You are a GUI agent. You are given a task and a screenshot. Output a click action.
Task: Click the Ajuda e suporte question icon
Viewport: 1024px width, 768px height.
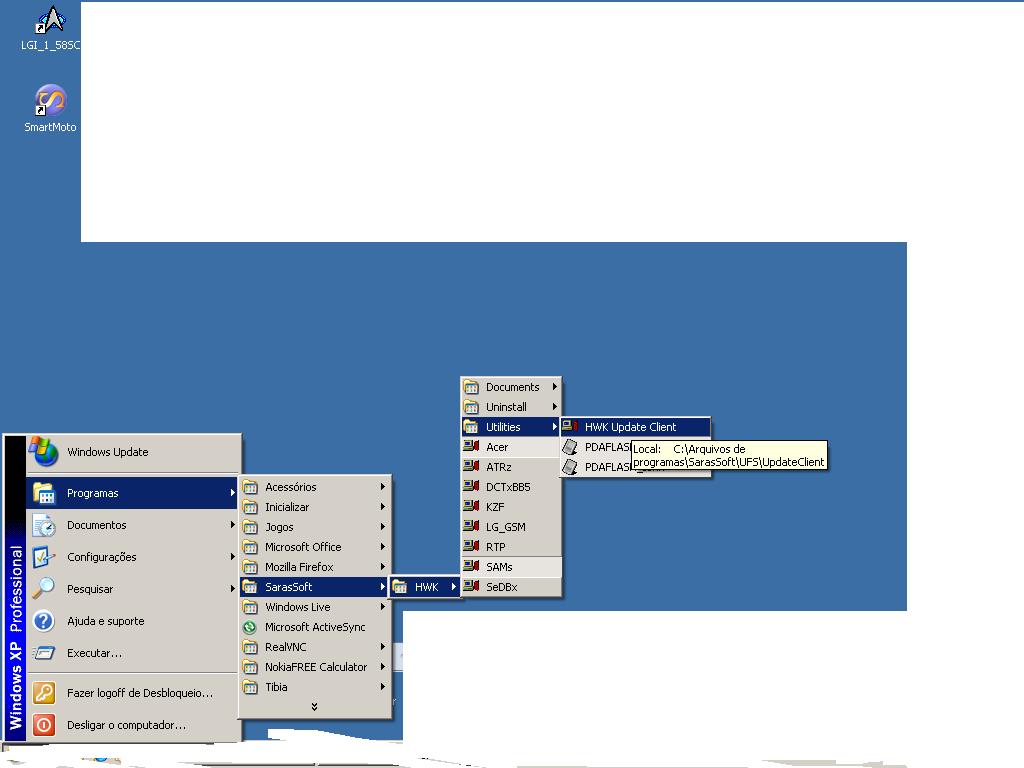coord(44,621)
